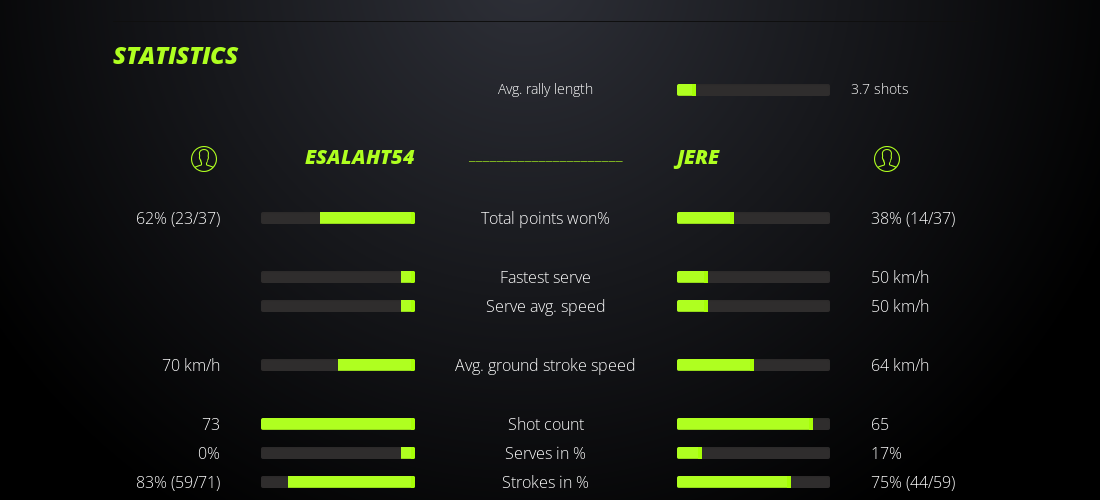This screenshot has width=1100, height=500.
Task: Click the 3.7 shots value
Action: coord(879,89)
